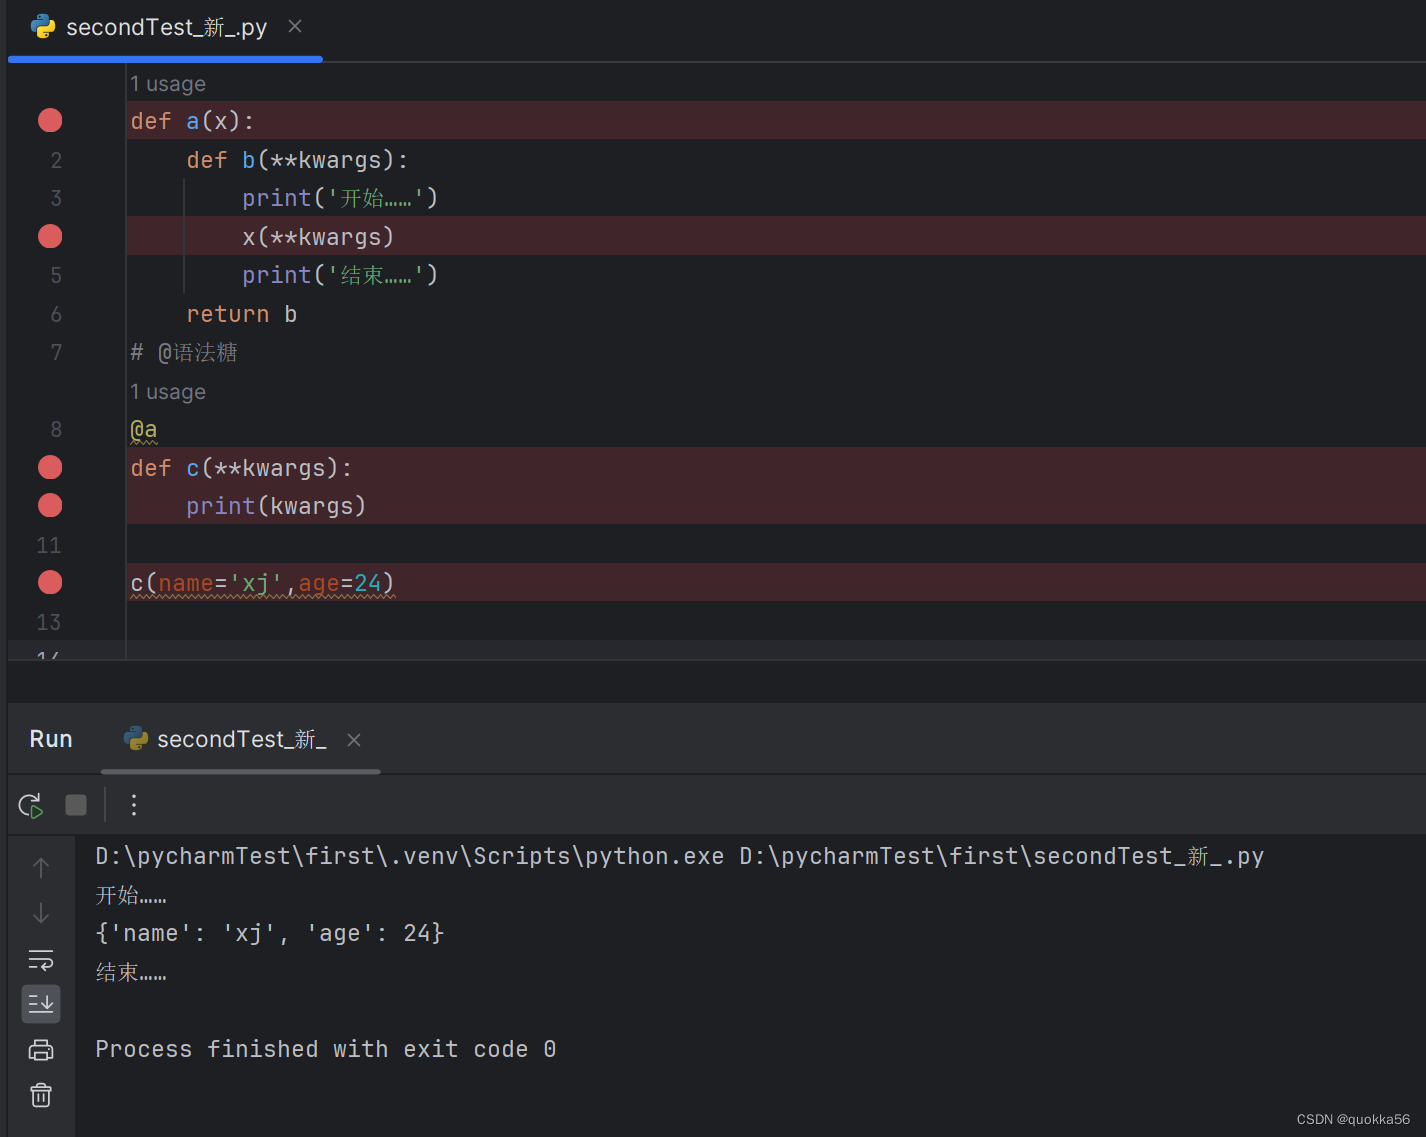Click the down arrow in run console

(41, 913)
